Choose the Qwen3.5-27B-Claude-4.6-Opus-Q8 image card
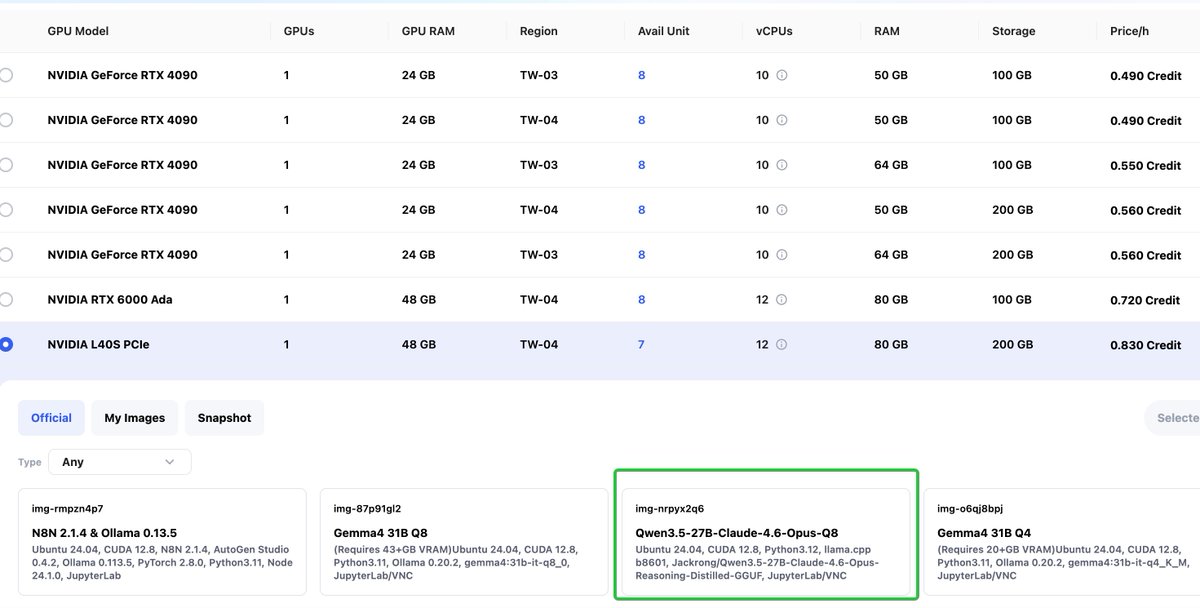Viewport: 1200px width, 608px height. click(x=766, y=541)
